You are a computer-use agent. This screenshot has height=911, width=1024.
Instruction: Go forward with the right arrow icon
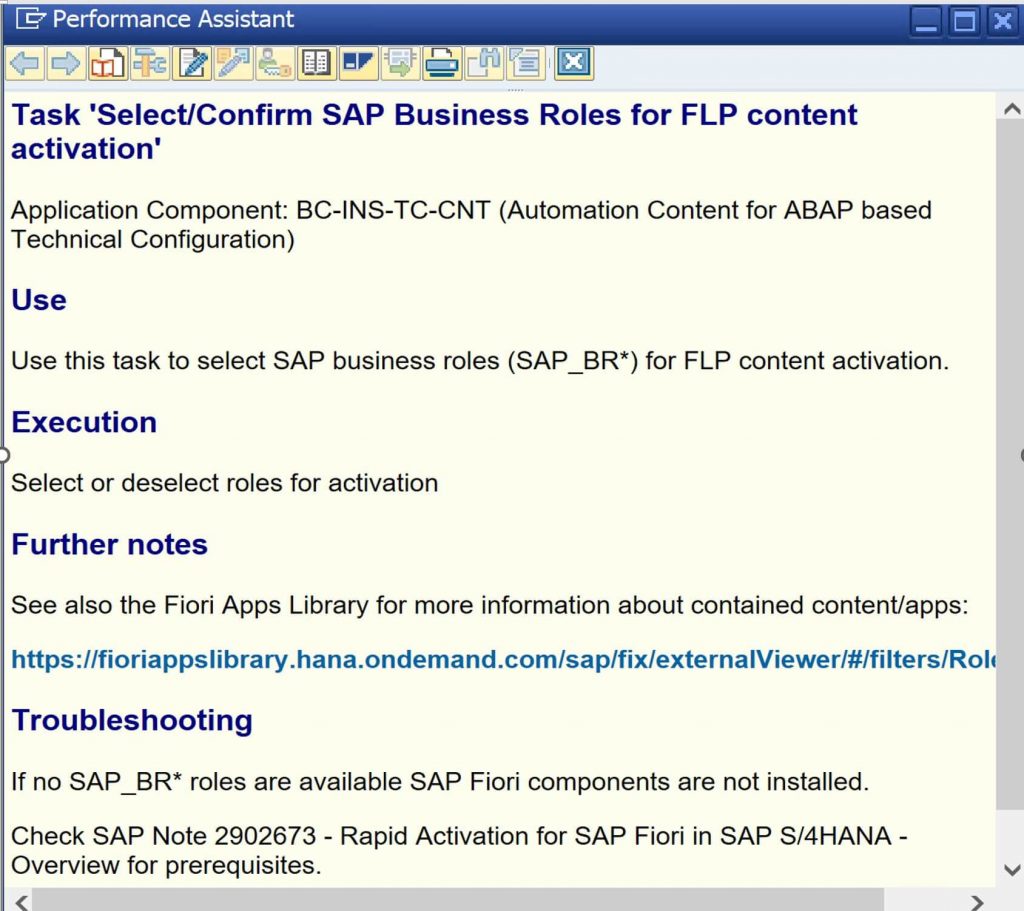[65, 63]
